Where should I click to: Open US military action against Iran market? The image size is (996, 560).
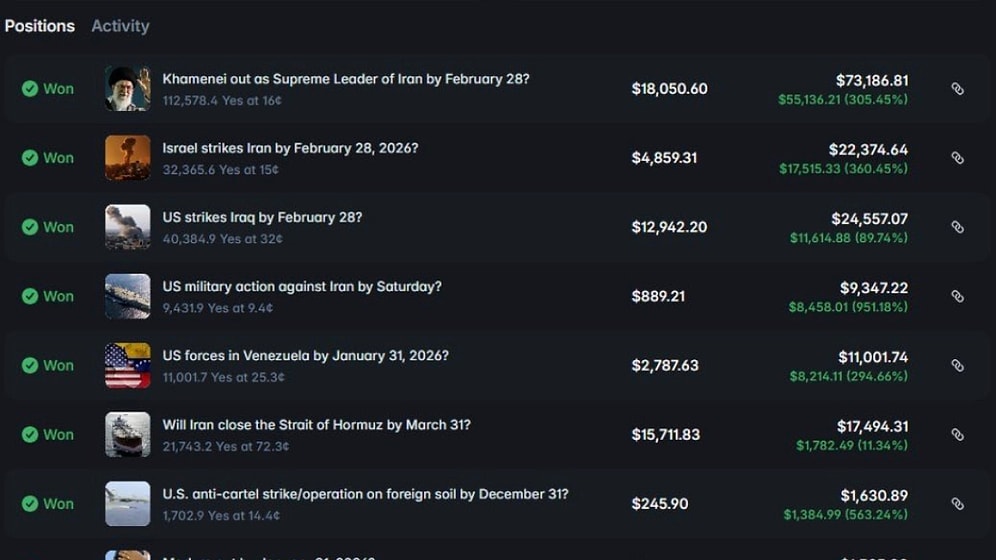pos(301,286)
